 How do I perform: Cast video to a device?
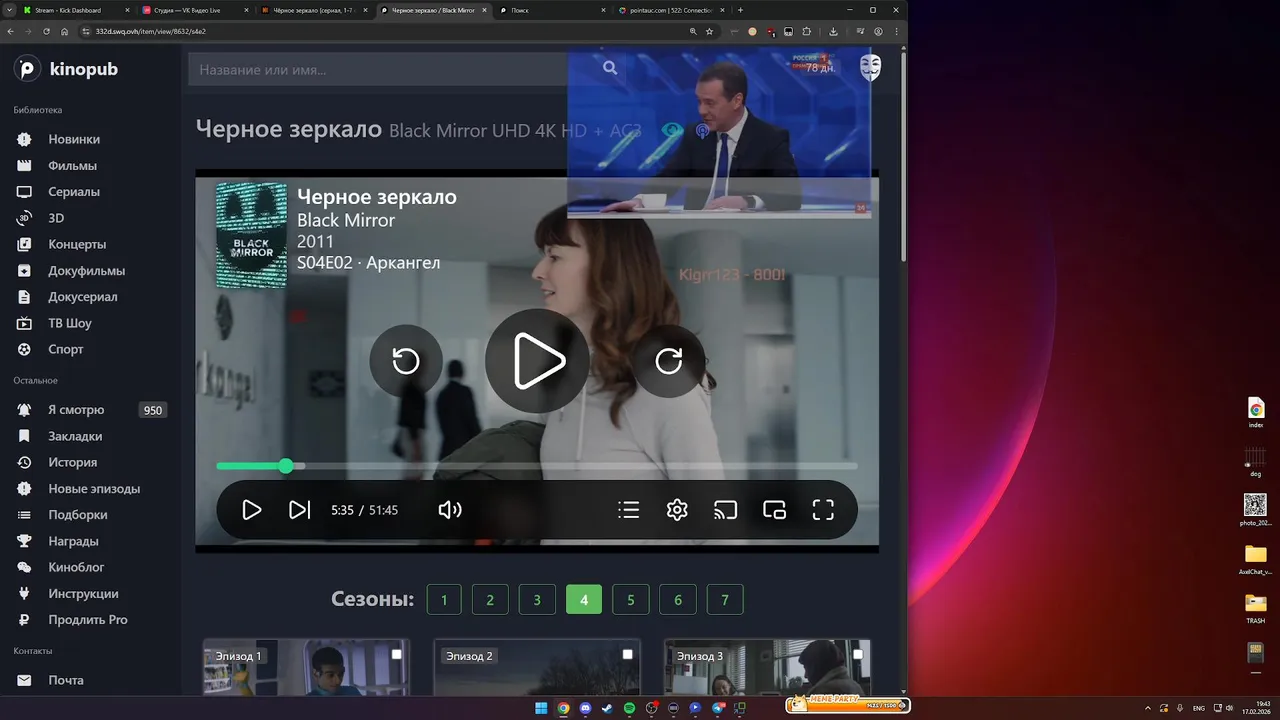coord(725,510)
